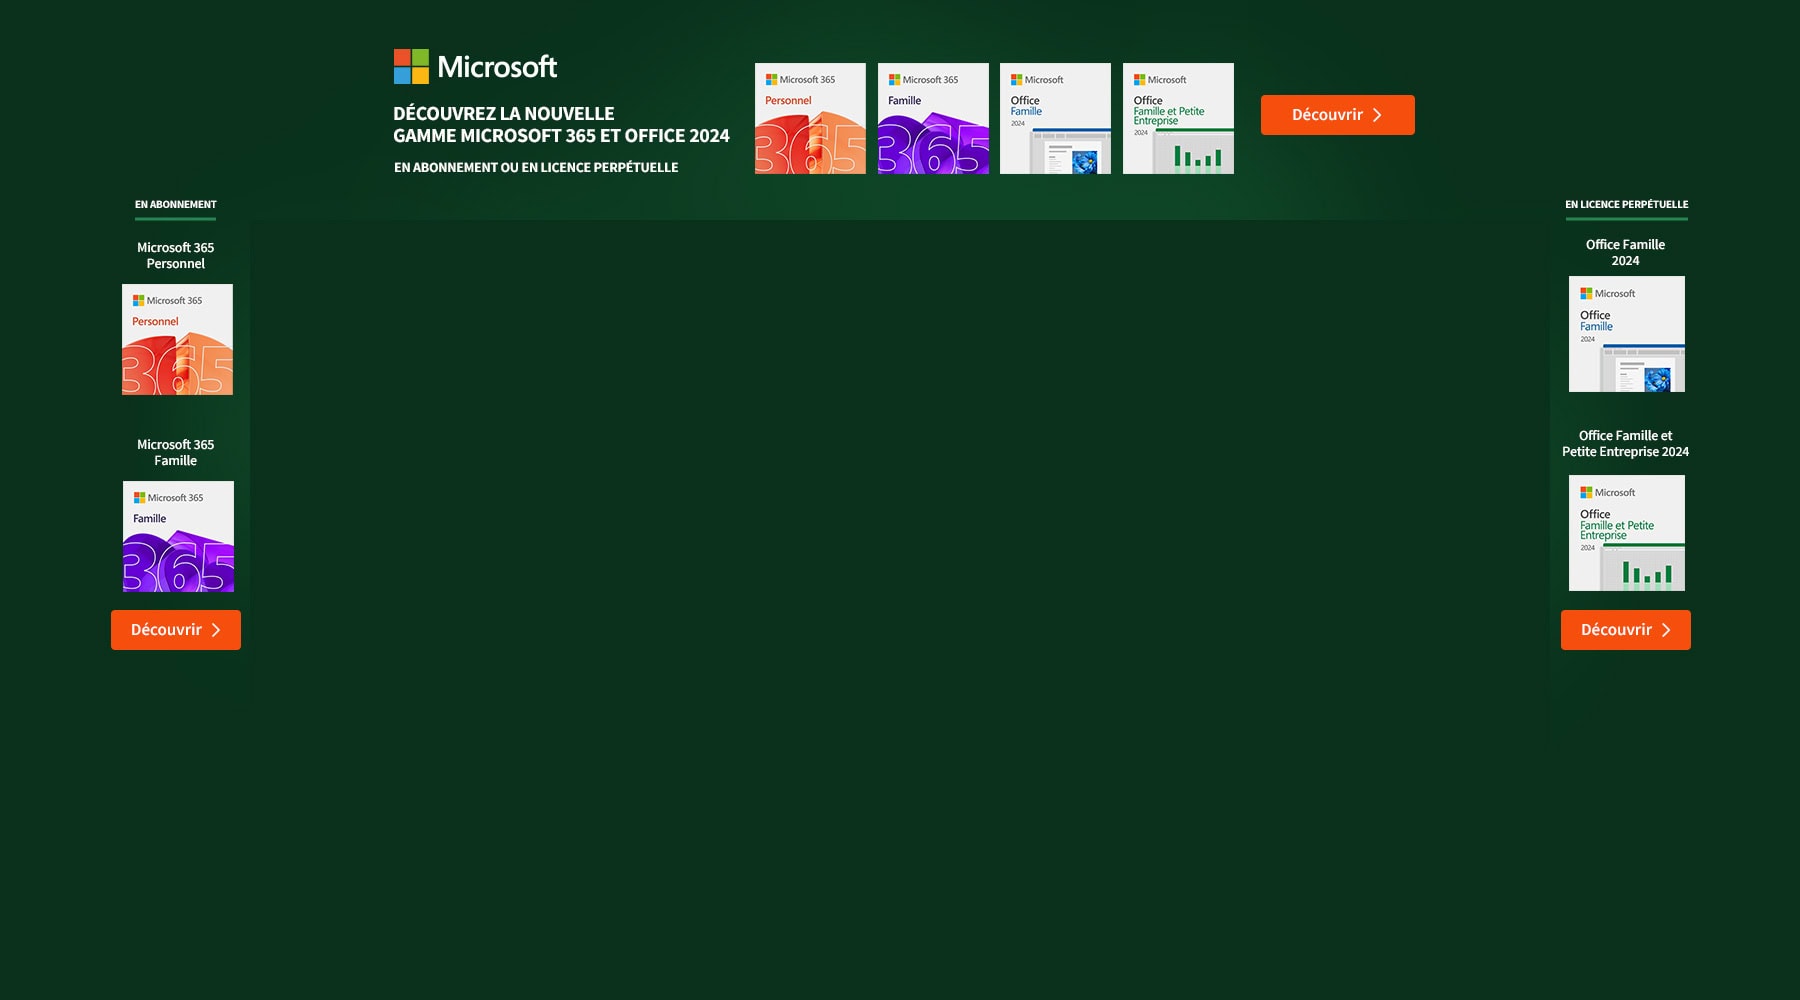Click the EN ABONNEMENT heading
This screenshot has height=1000, width=1800.
coord(176,204)
